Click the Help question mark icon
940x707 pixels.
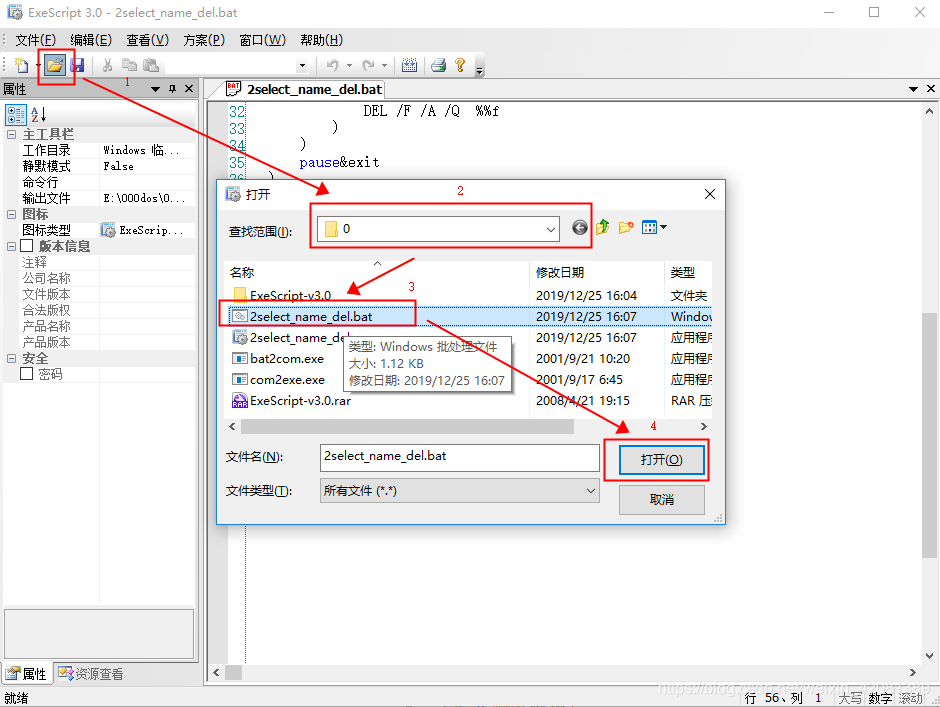coord(460,65)
